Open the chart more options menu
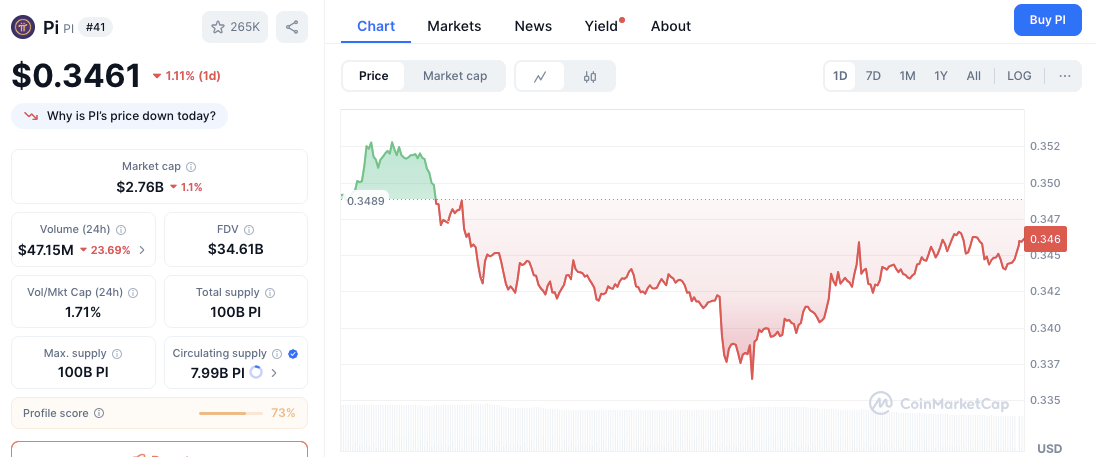 (1064, 76)
